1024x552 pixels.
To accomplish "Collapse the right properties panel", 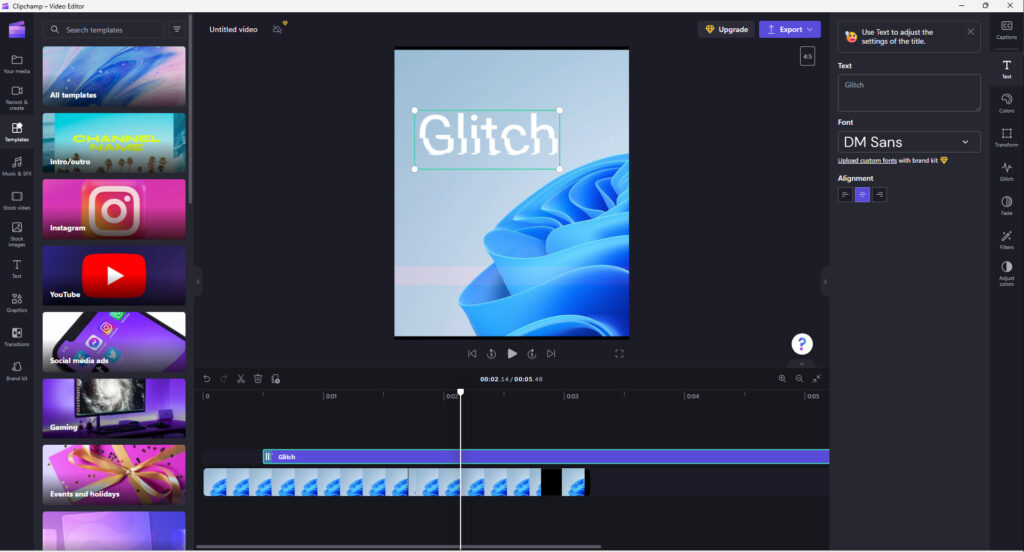I will [825, 282].
